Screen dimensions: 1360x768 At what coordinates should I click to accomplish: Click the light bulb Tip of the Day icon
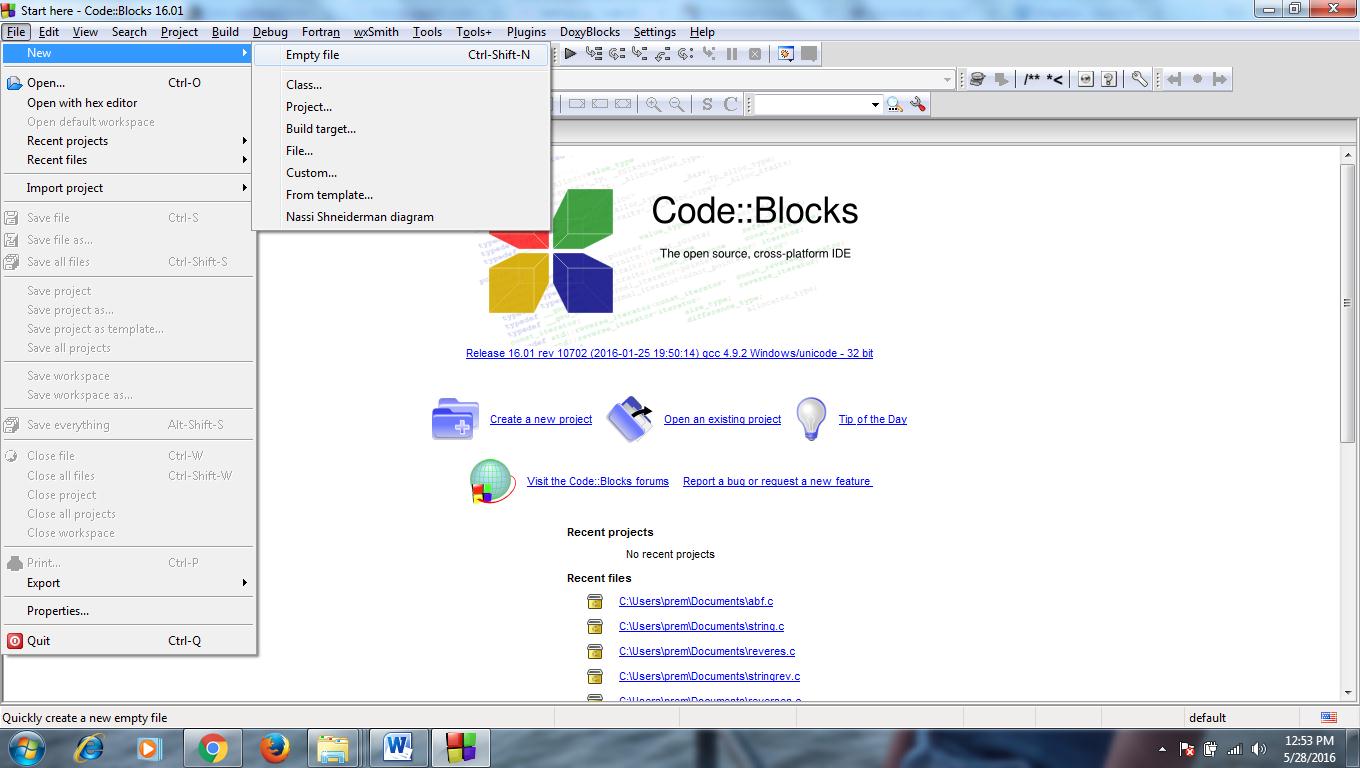coord(811,419)
